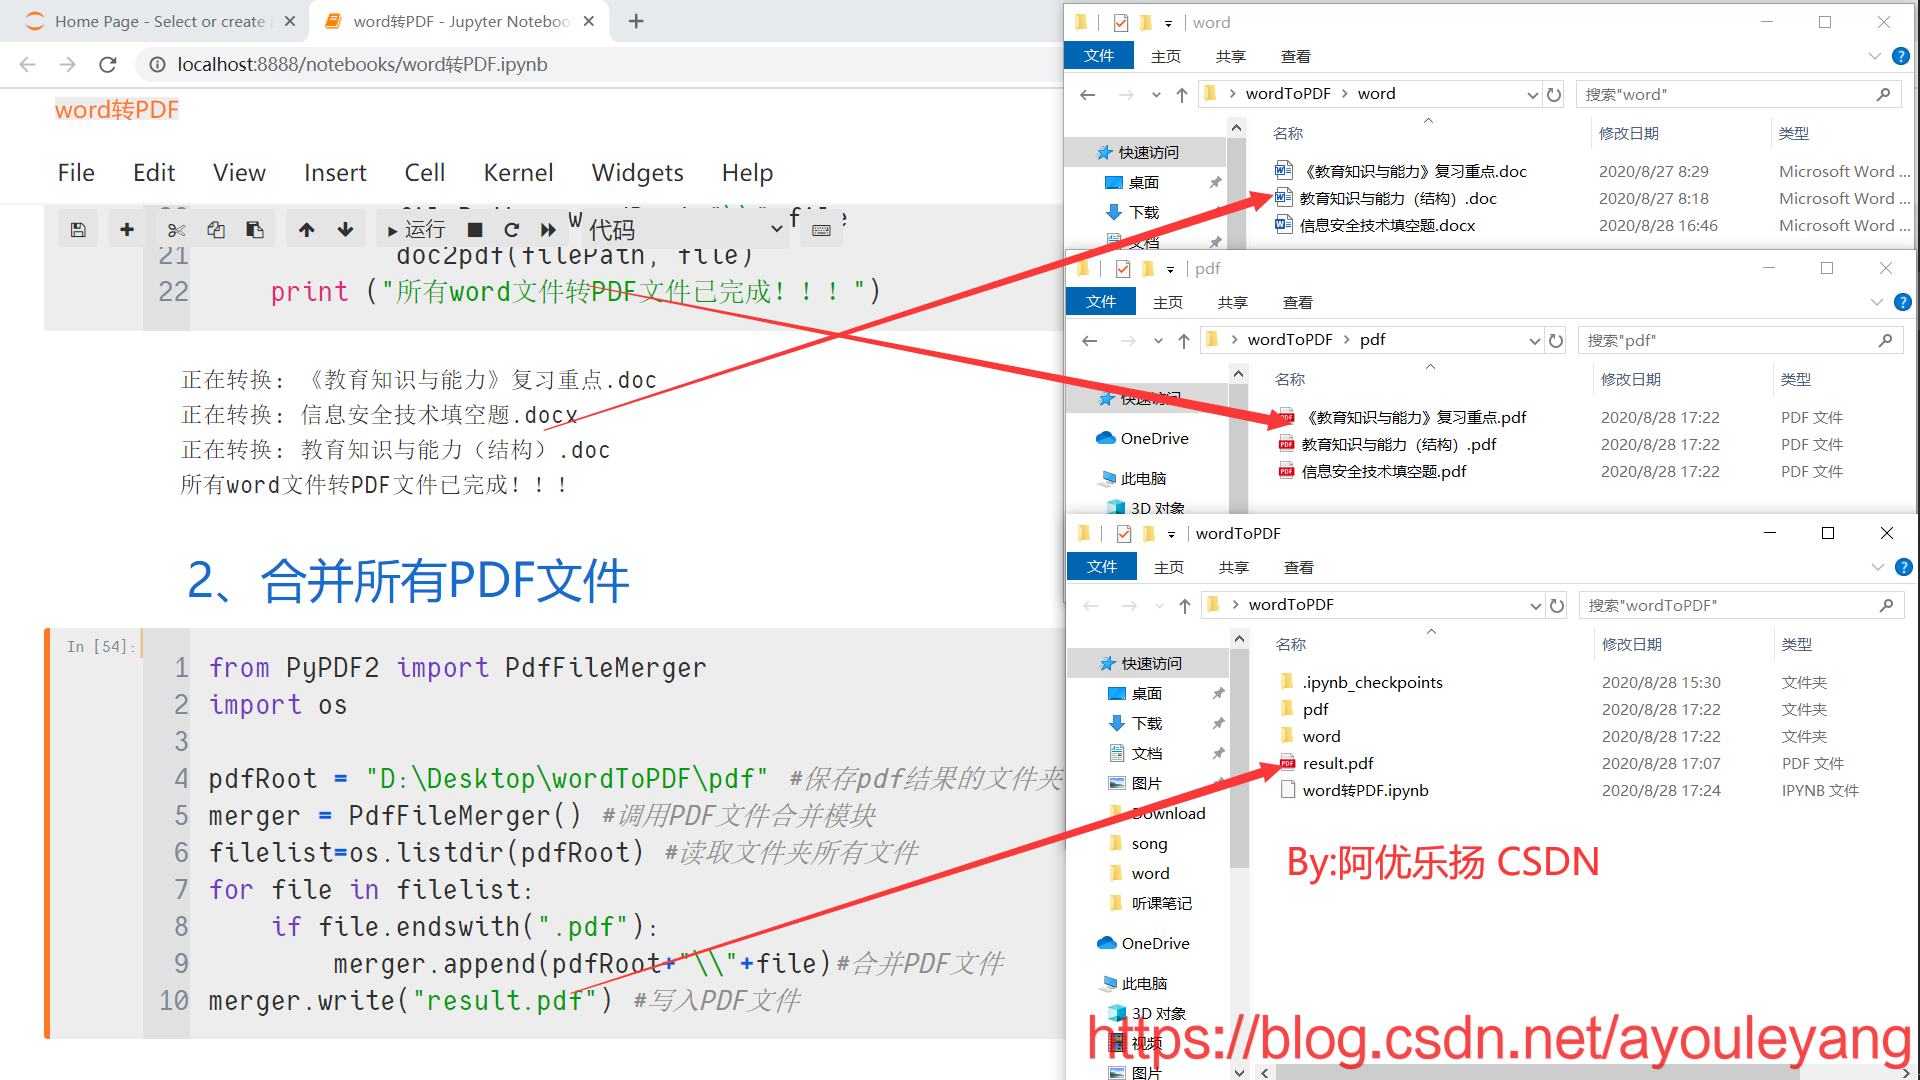
Task: Refresh the pdf Explorer window
Action: click(x=1556, y=340)
